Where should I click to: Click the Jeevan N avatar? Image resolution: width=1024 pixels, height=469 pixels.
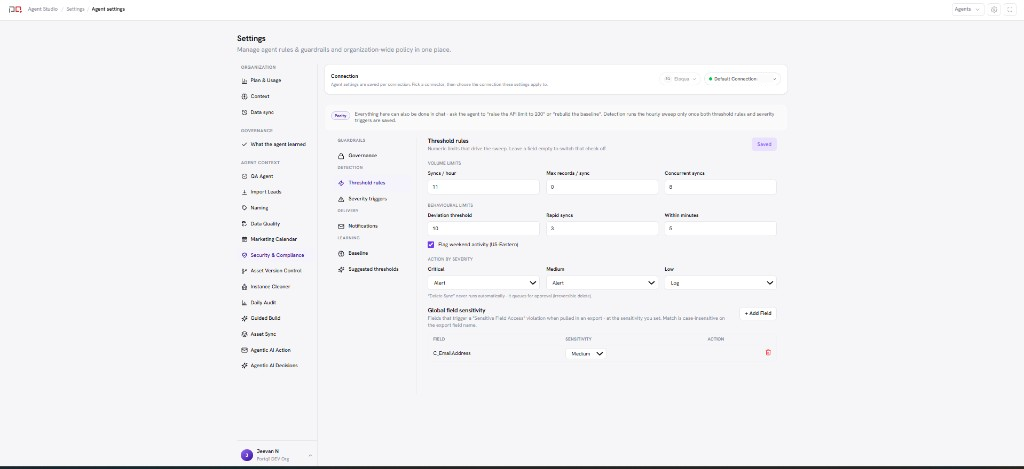246,455
